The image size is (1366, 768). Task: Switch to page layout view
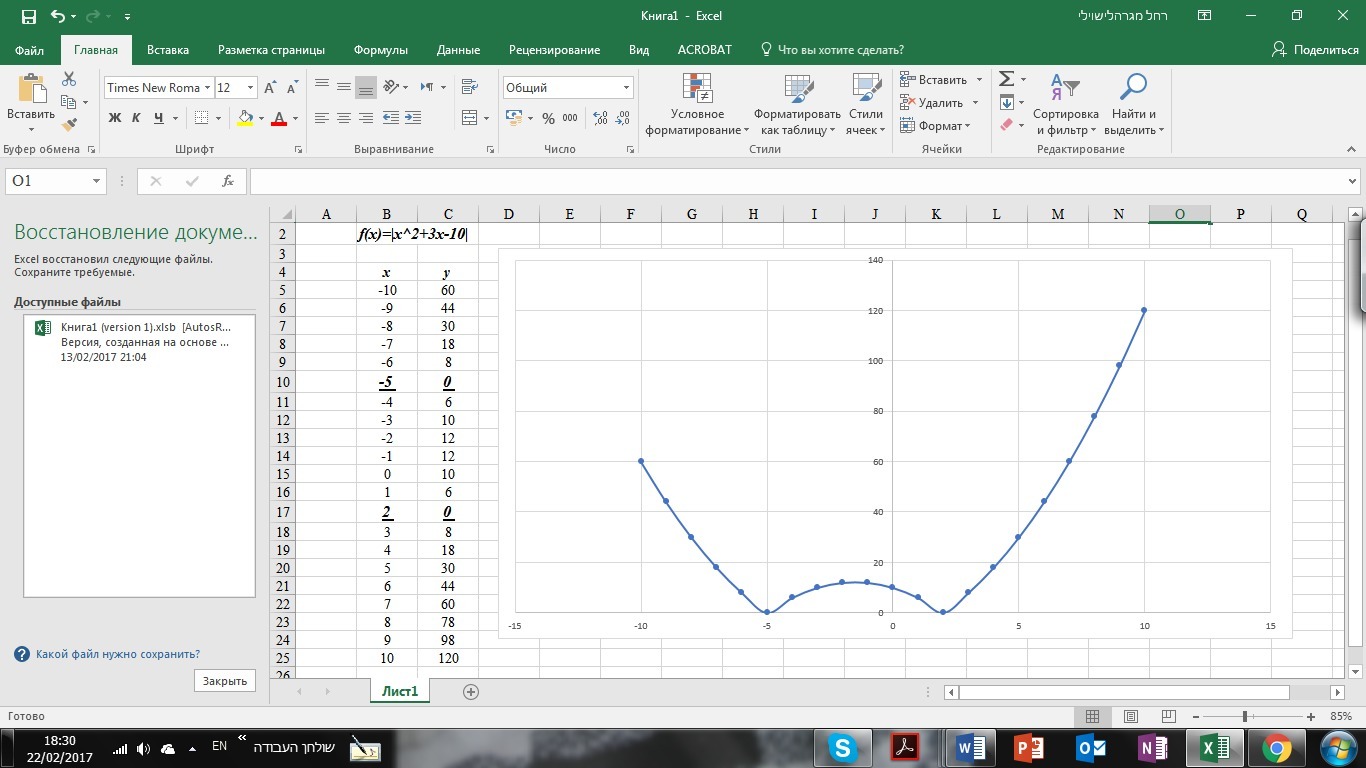1130,717
